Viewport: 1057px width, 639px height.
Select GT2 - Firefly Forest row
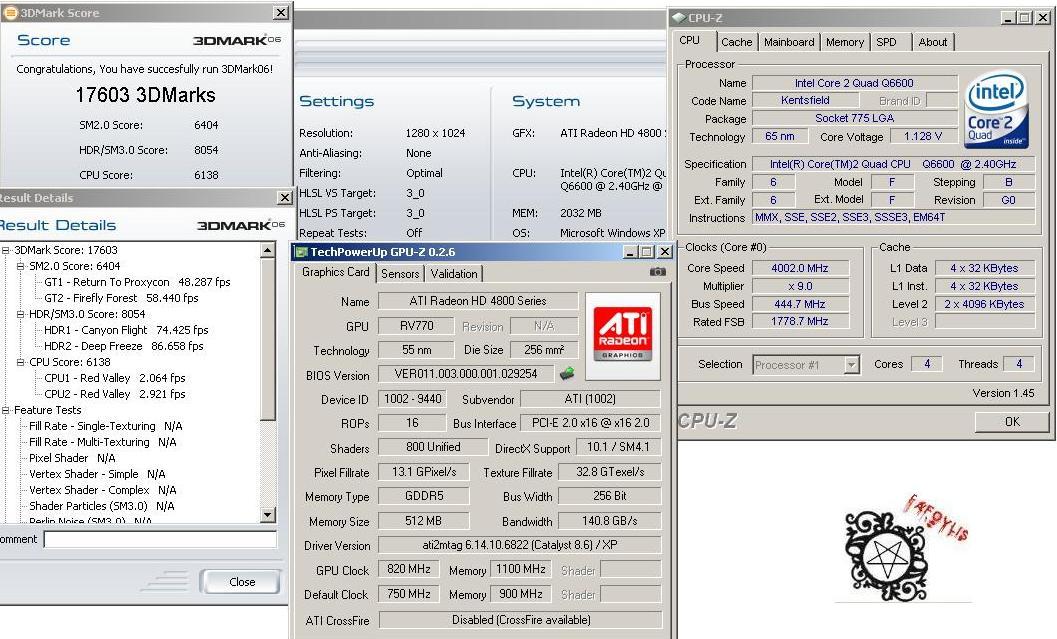pyautogui.click(x=121, y=298)
